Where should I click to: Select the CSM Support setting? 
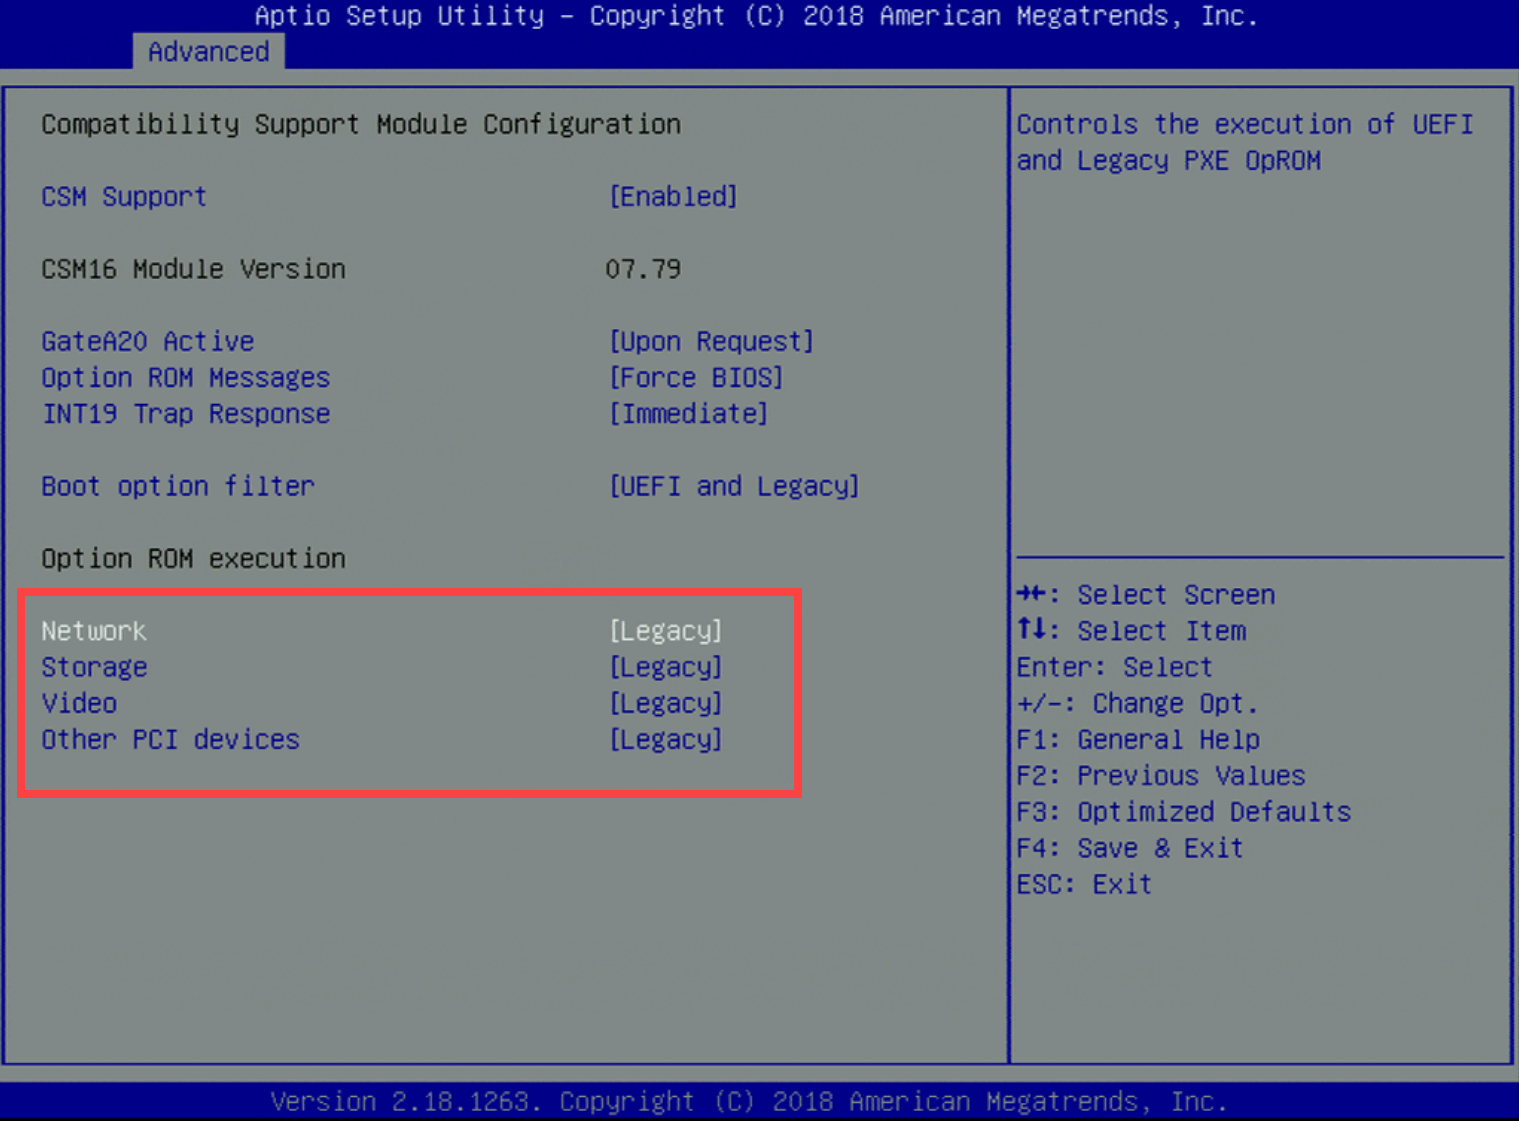[x=124, y=196]
